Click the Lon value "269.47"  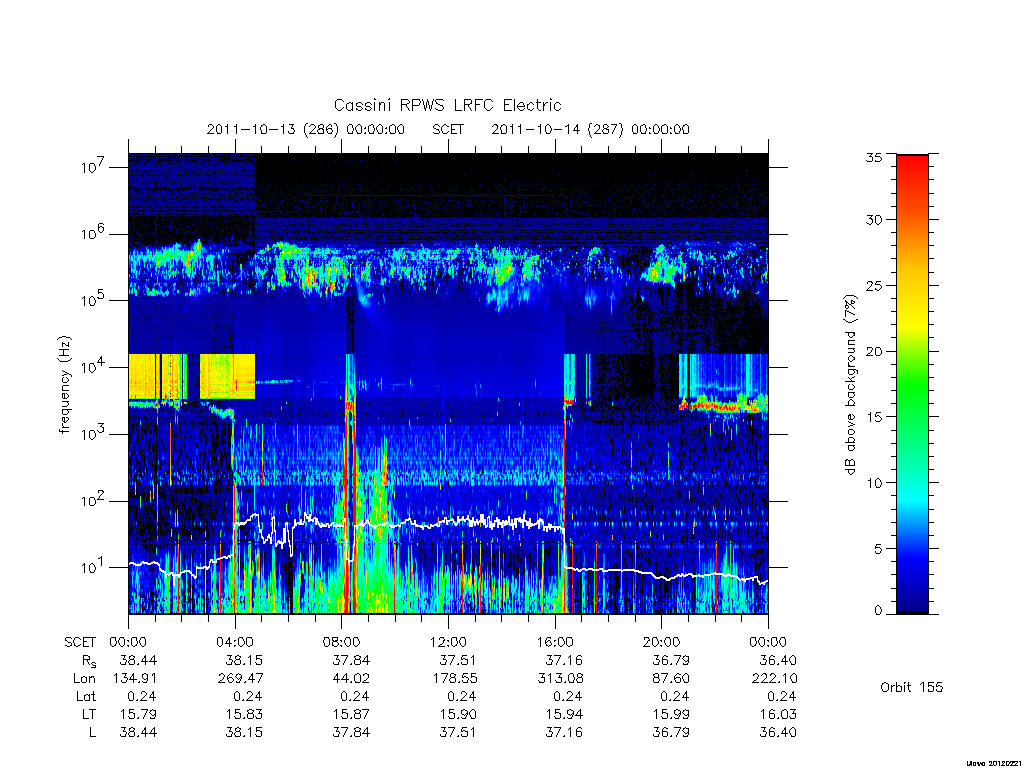[x=241, y=679]
